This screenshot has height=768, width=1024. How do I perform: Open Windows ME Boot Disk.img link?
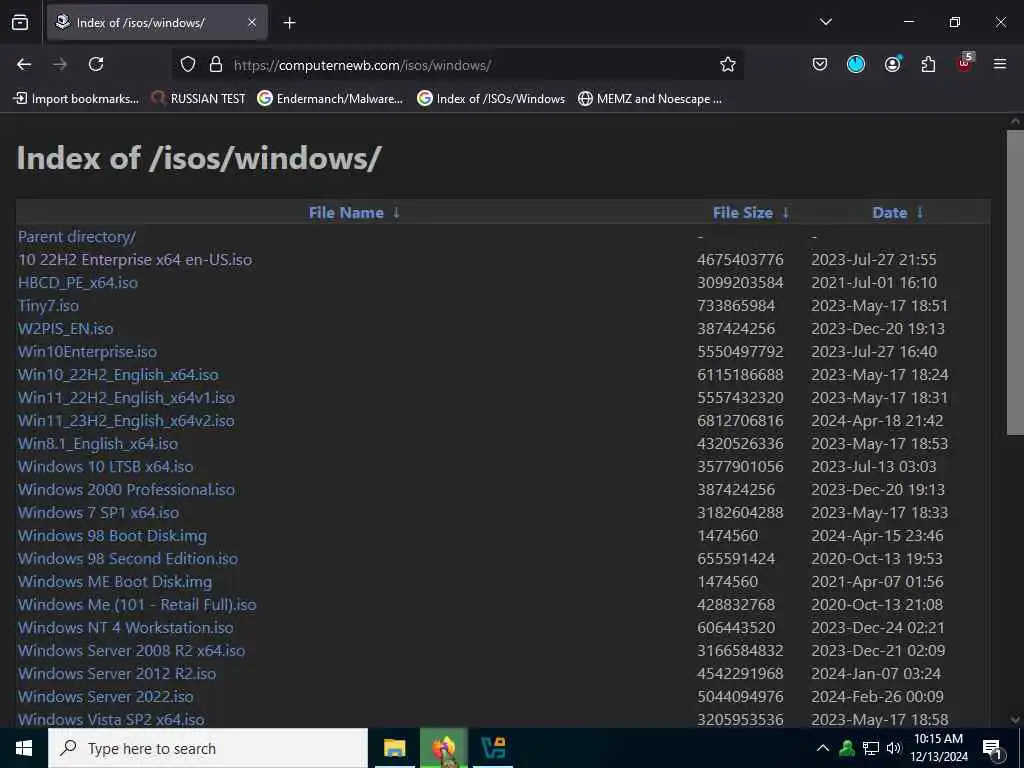click(x=115, y=581)
